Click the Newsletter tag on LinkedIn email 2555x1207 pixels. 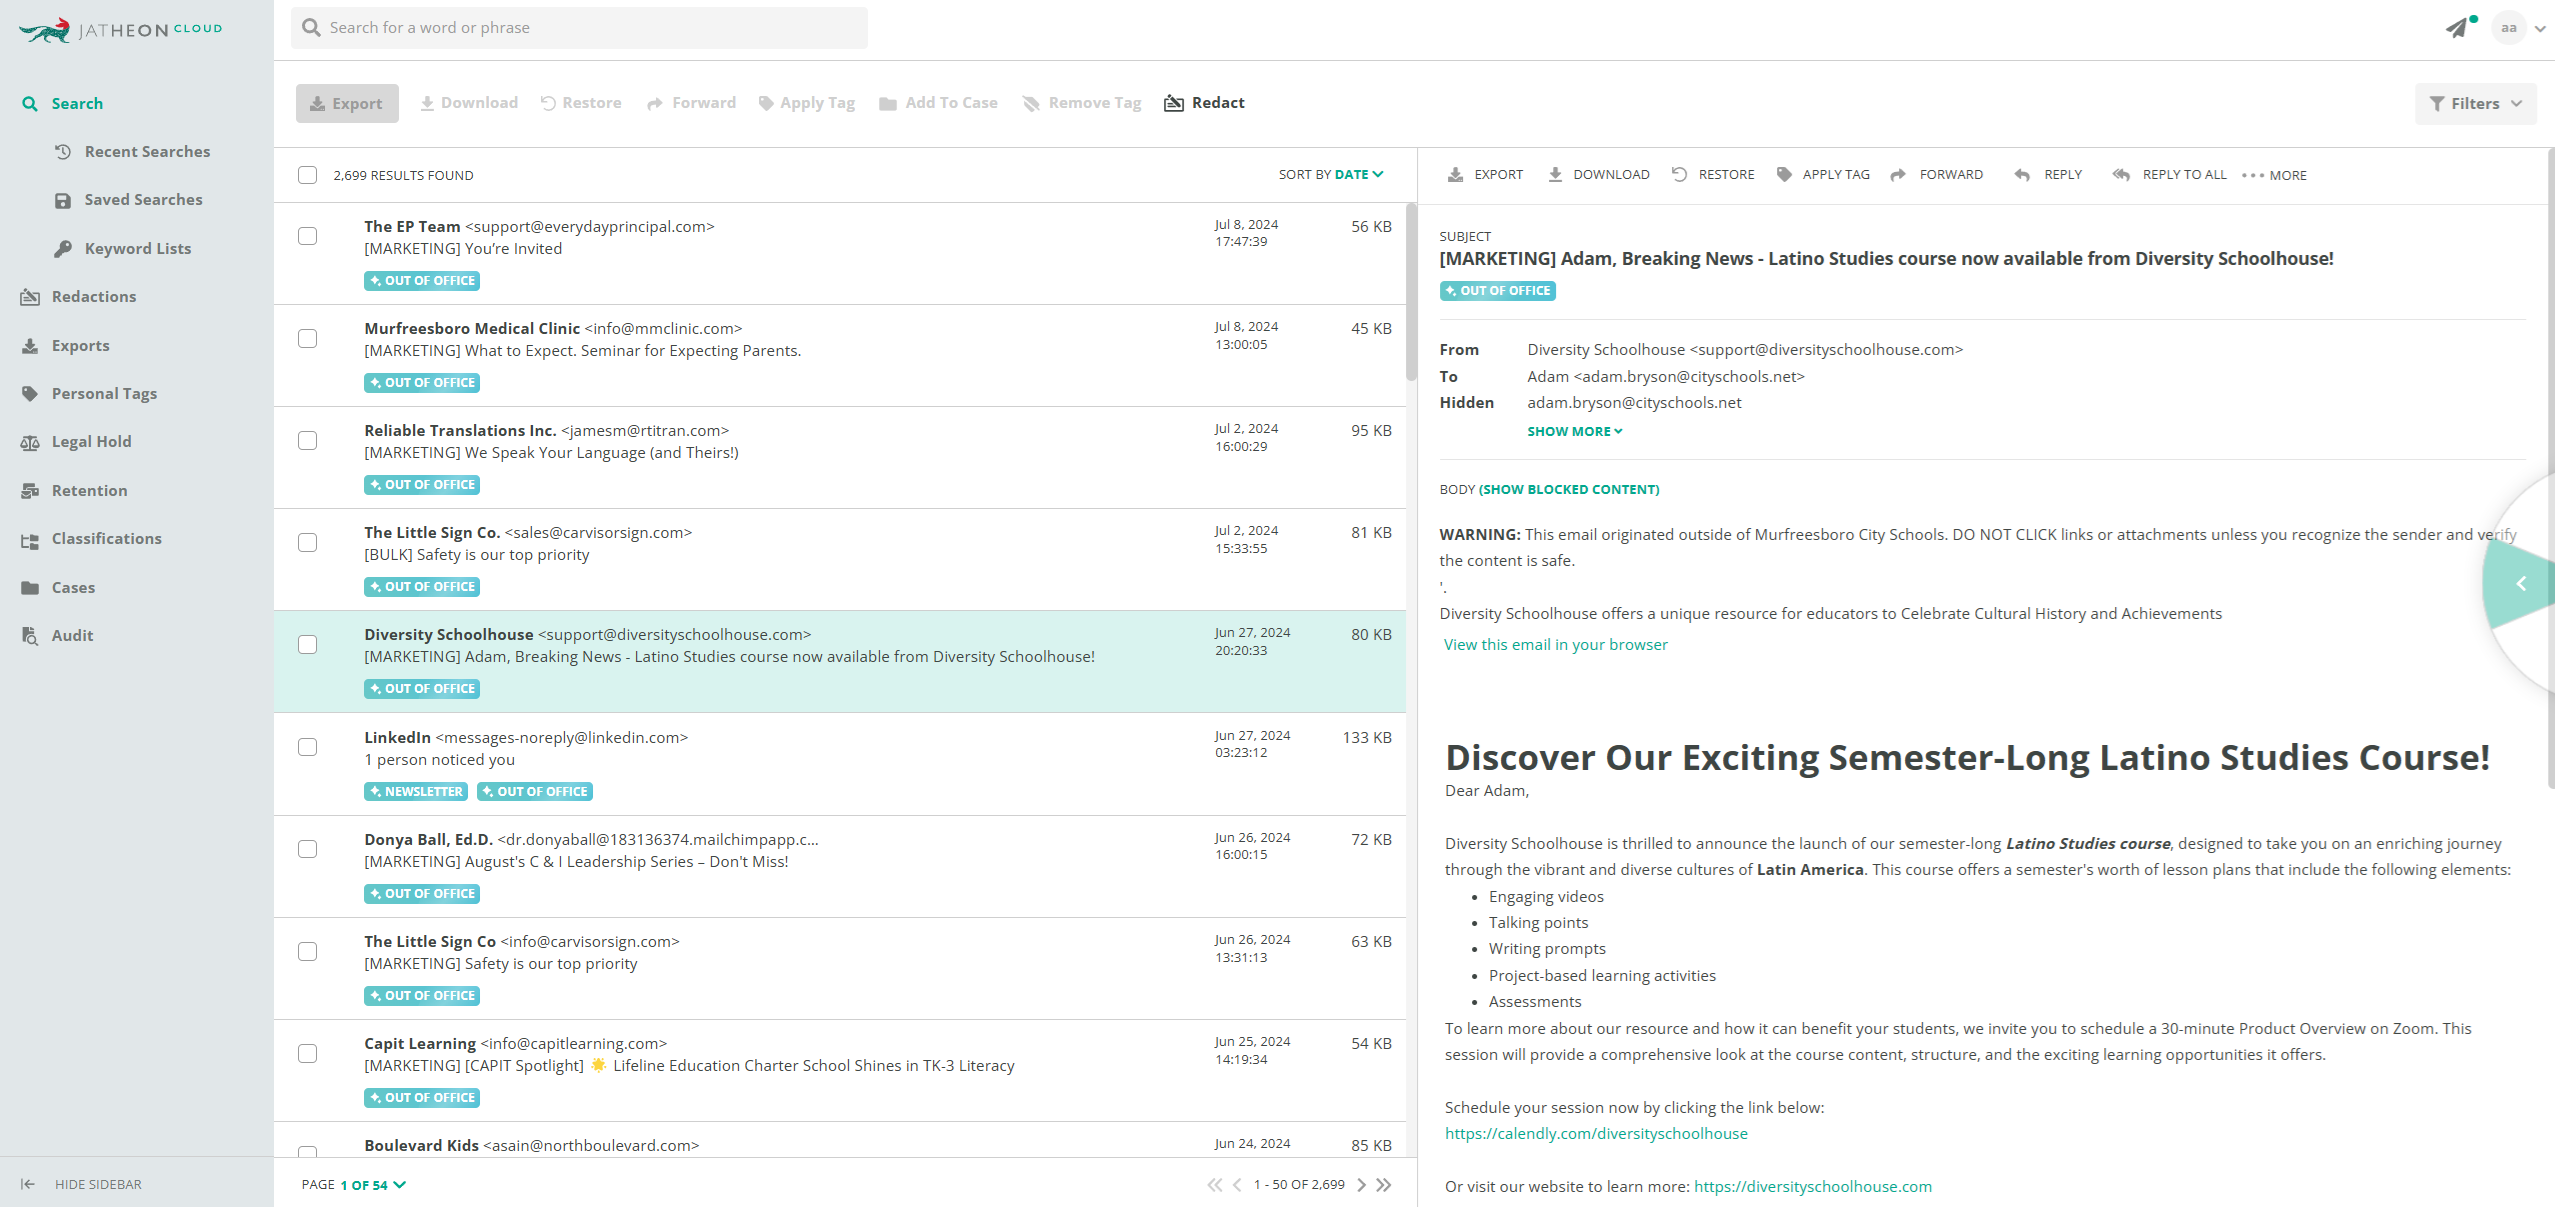pos(417,792)
